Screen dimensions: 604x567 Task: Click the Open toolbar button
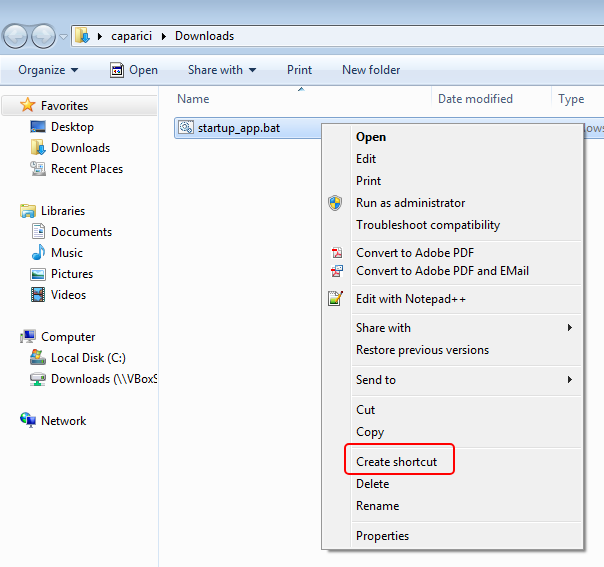[x=134, y=70]
